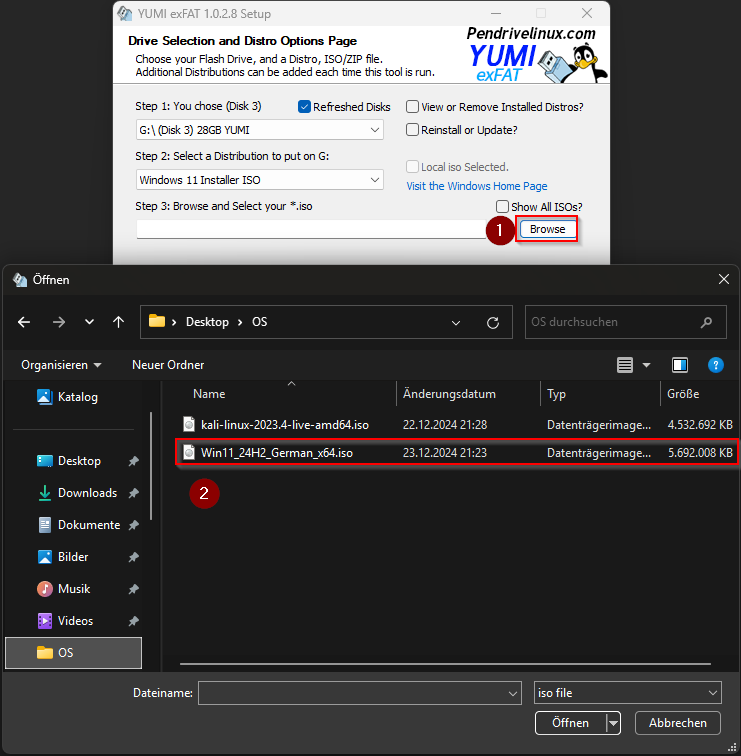Click the view layout icon
The height and width of the screenshot is (756, 741).
click(x=626, y=365)
